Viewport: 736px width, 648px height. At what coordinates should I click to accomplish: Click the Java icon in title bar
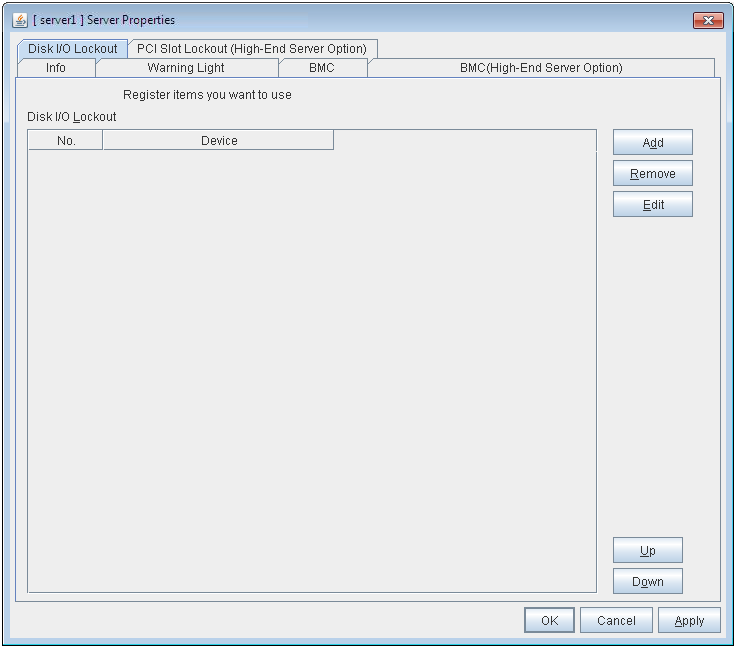click(20, 20)
